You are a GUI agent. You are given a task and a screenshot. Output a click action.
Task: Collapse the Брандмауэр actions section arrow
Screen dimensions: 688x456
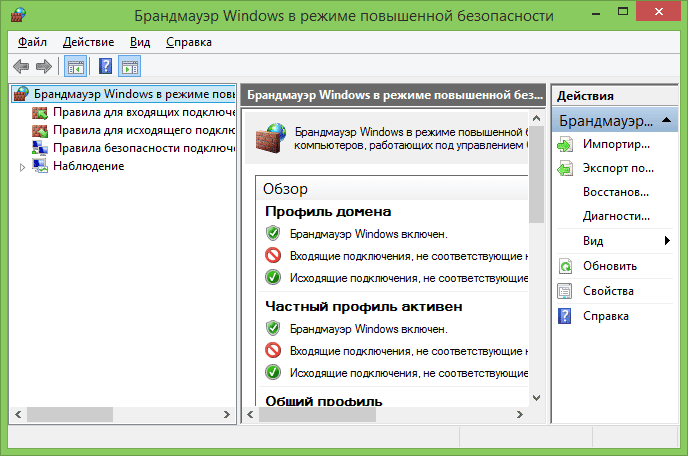tap(666, 120)
